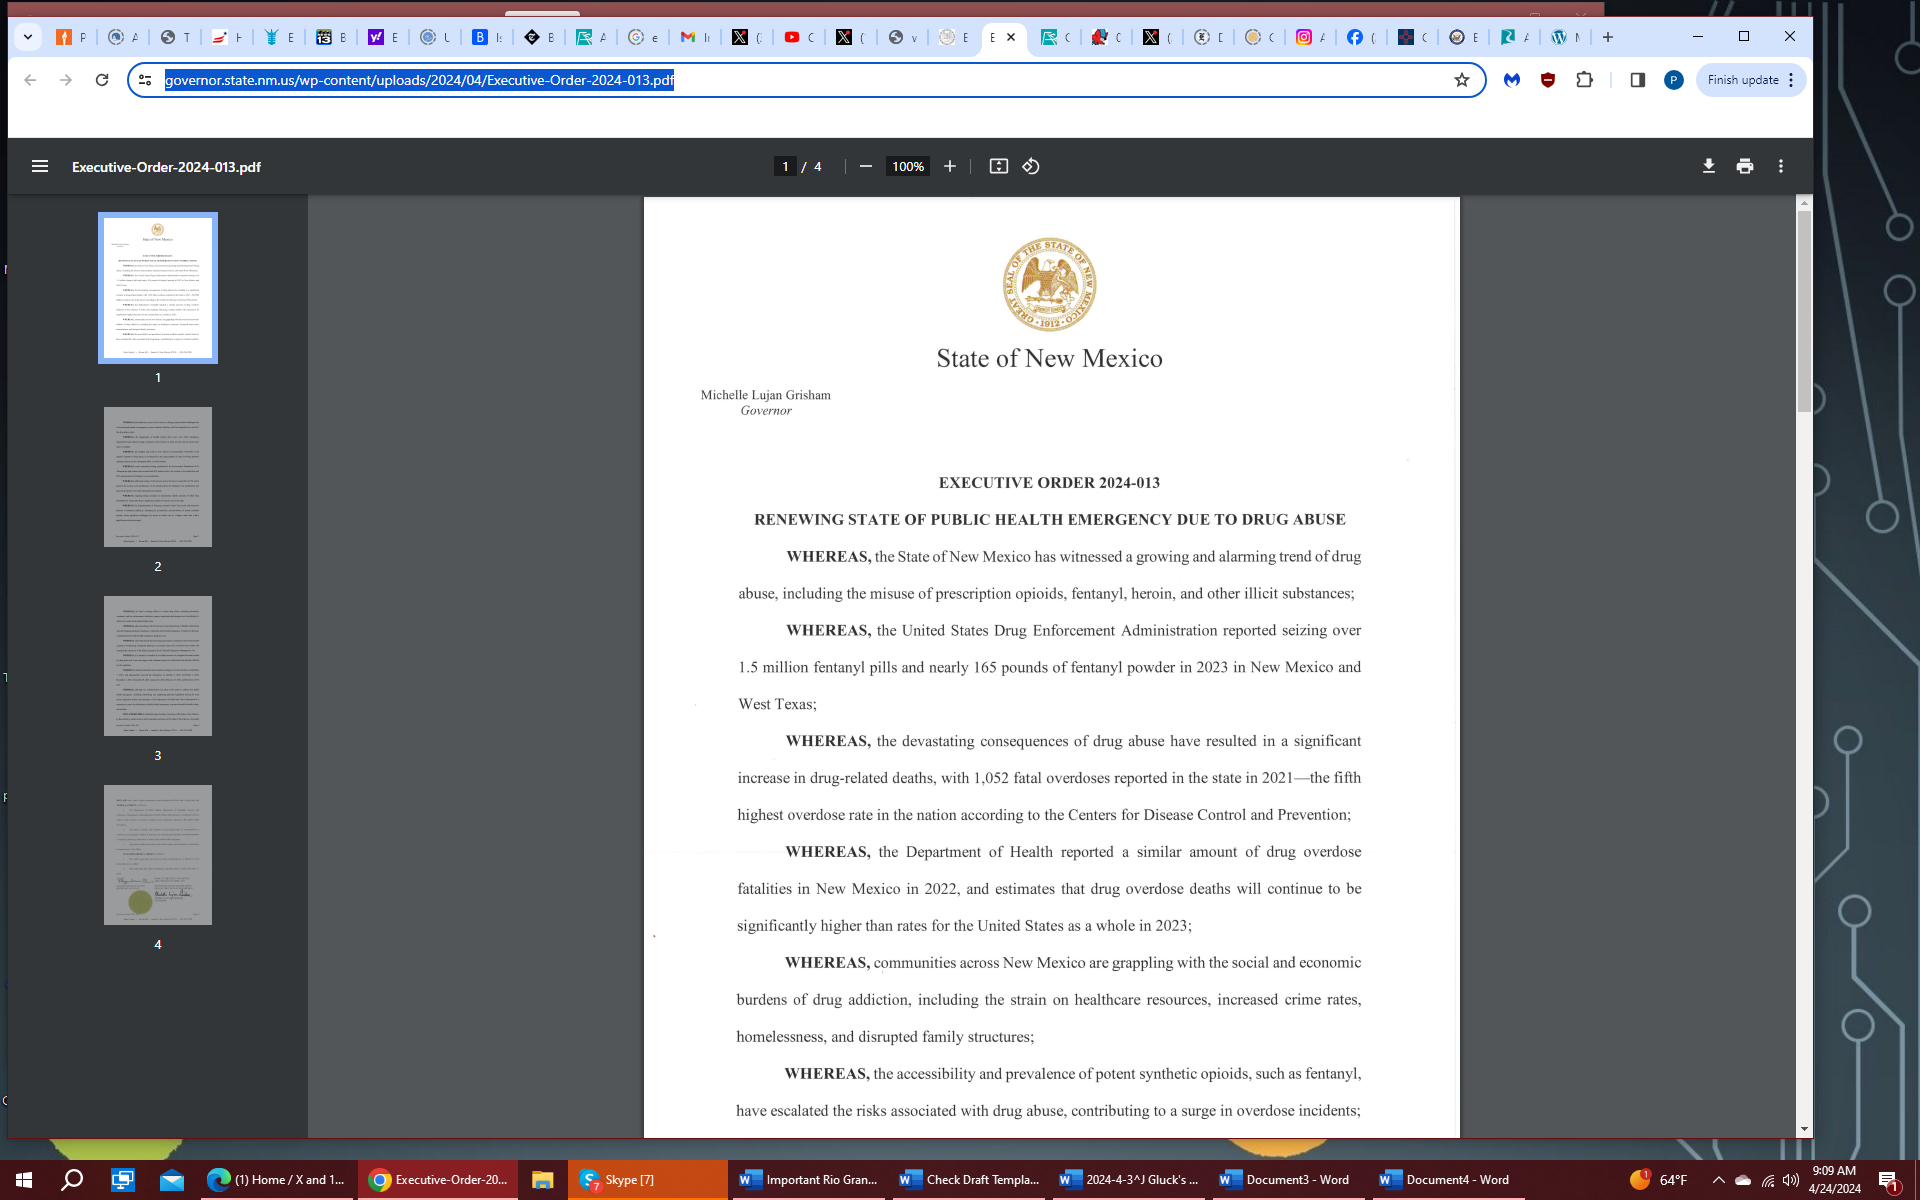Toggle the PDF sidebar with hamburger icon
Screen dimensions: 1920x1200
40,166
